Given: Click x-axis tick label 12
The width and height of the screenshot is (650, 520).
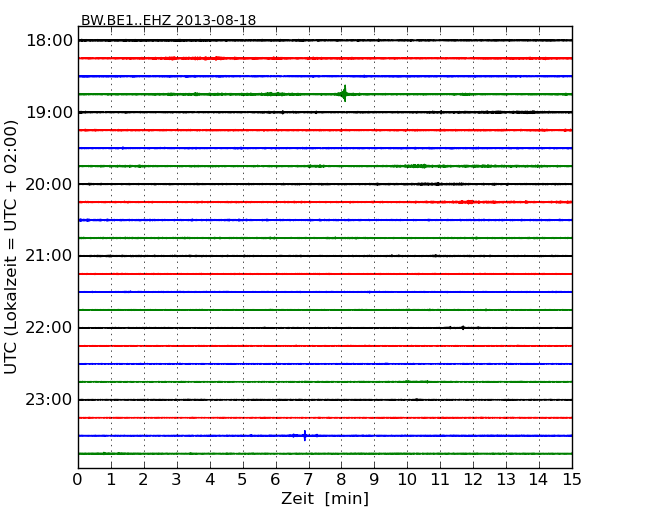Looking at the screenshot, I should pos(473,480).
